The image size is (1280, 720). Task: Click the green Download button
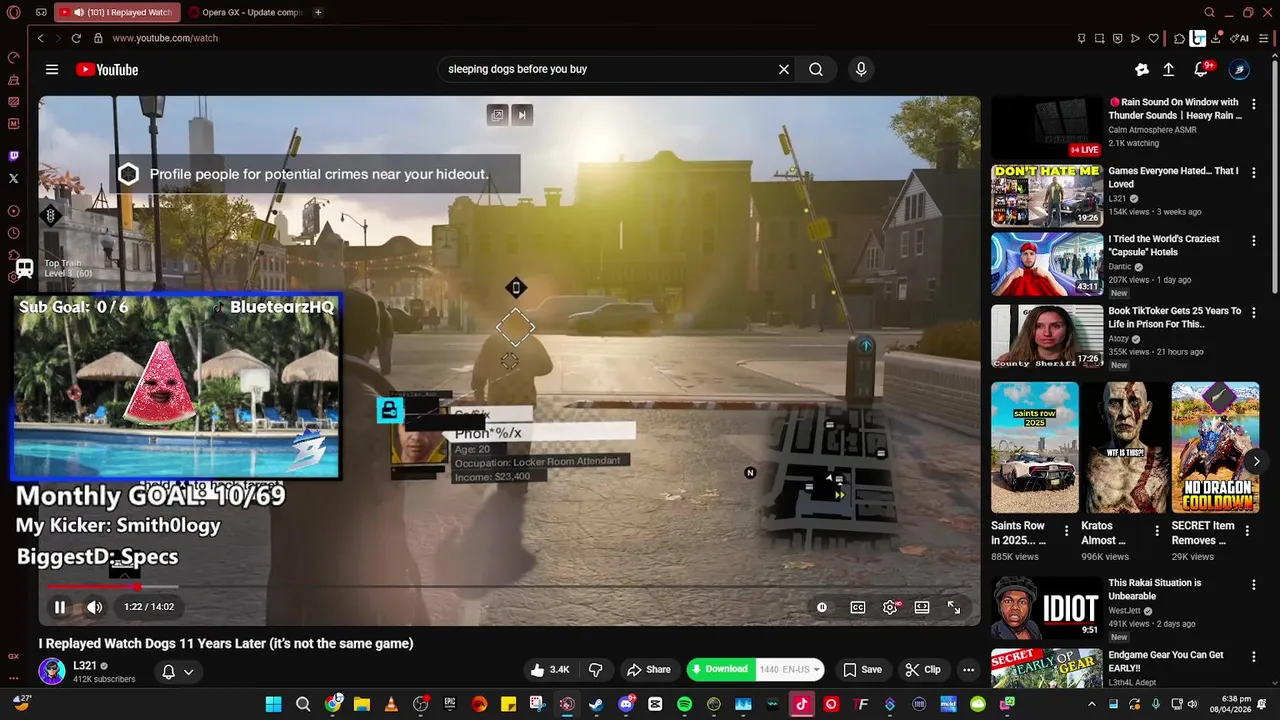point(721,669)
